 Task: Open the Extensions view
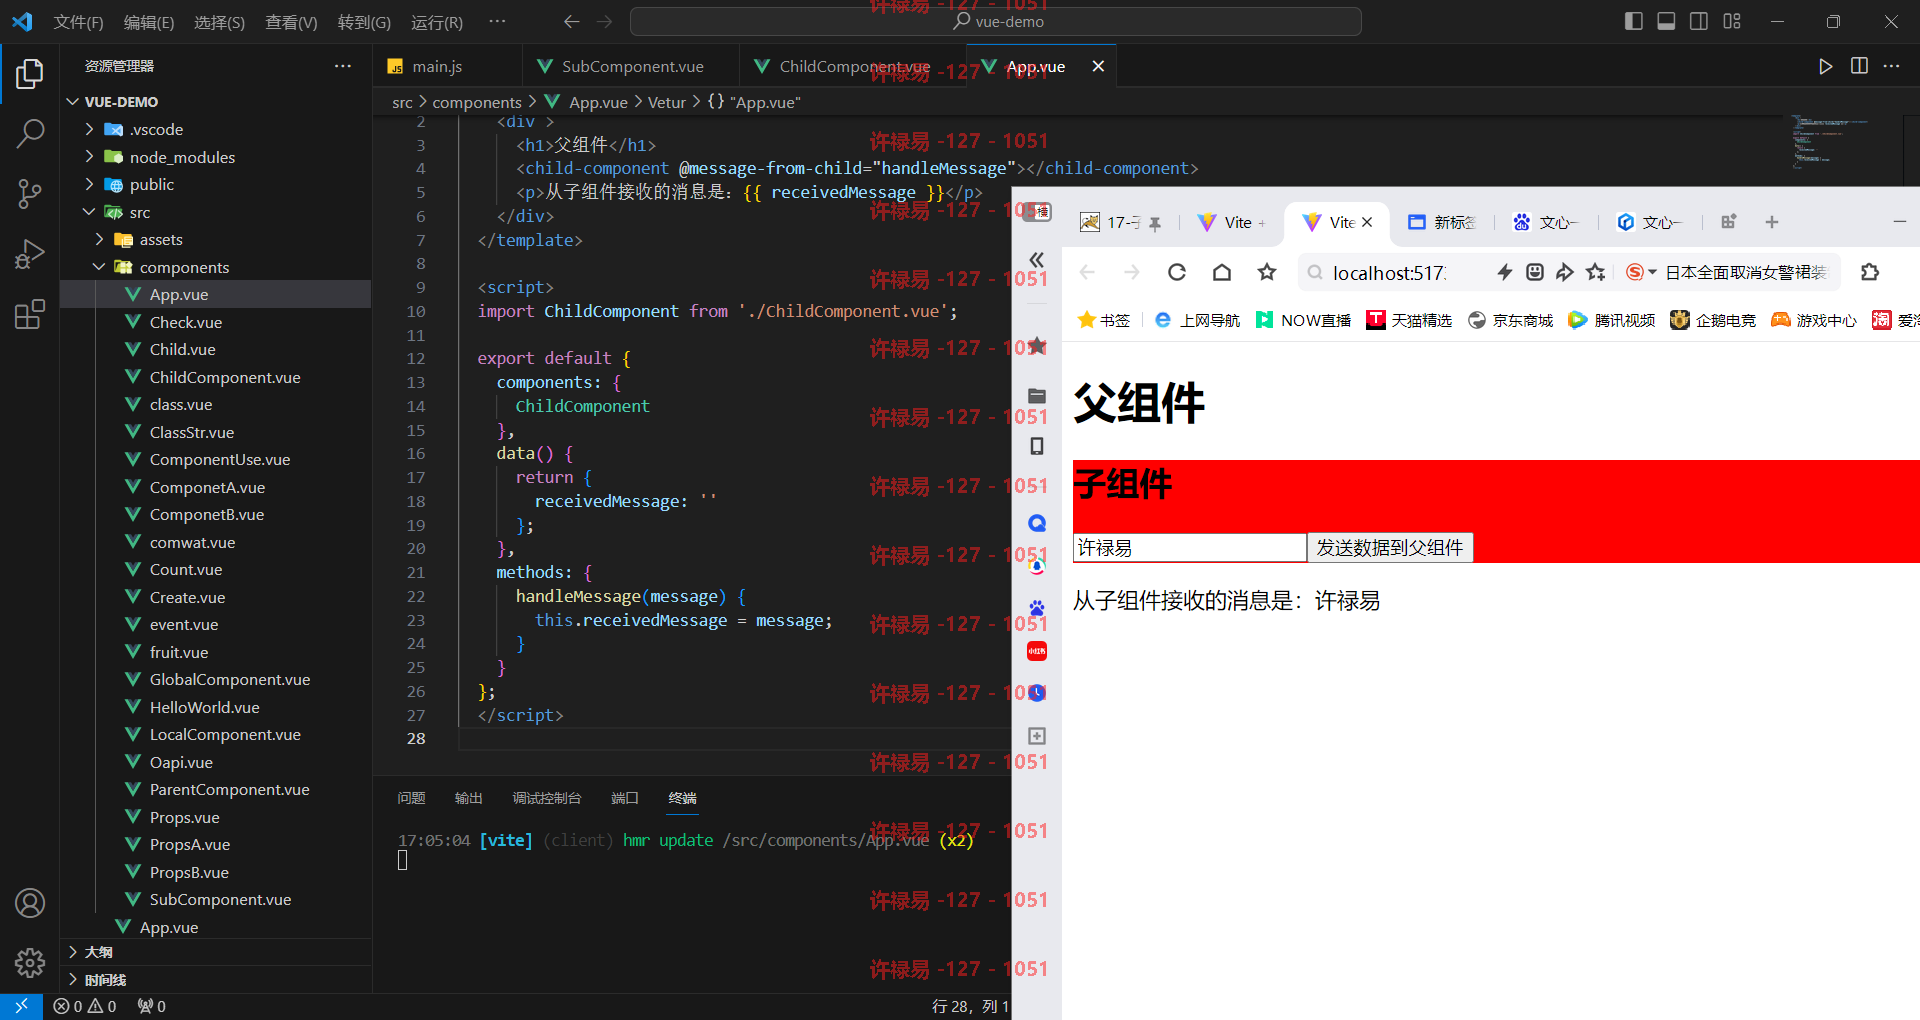tap(30, 314)
